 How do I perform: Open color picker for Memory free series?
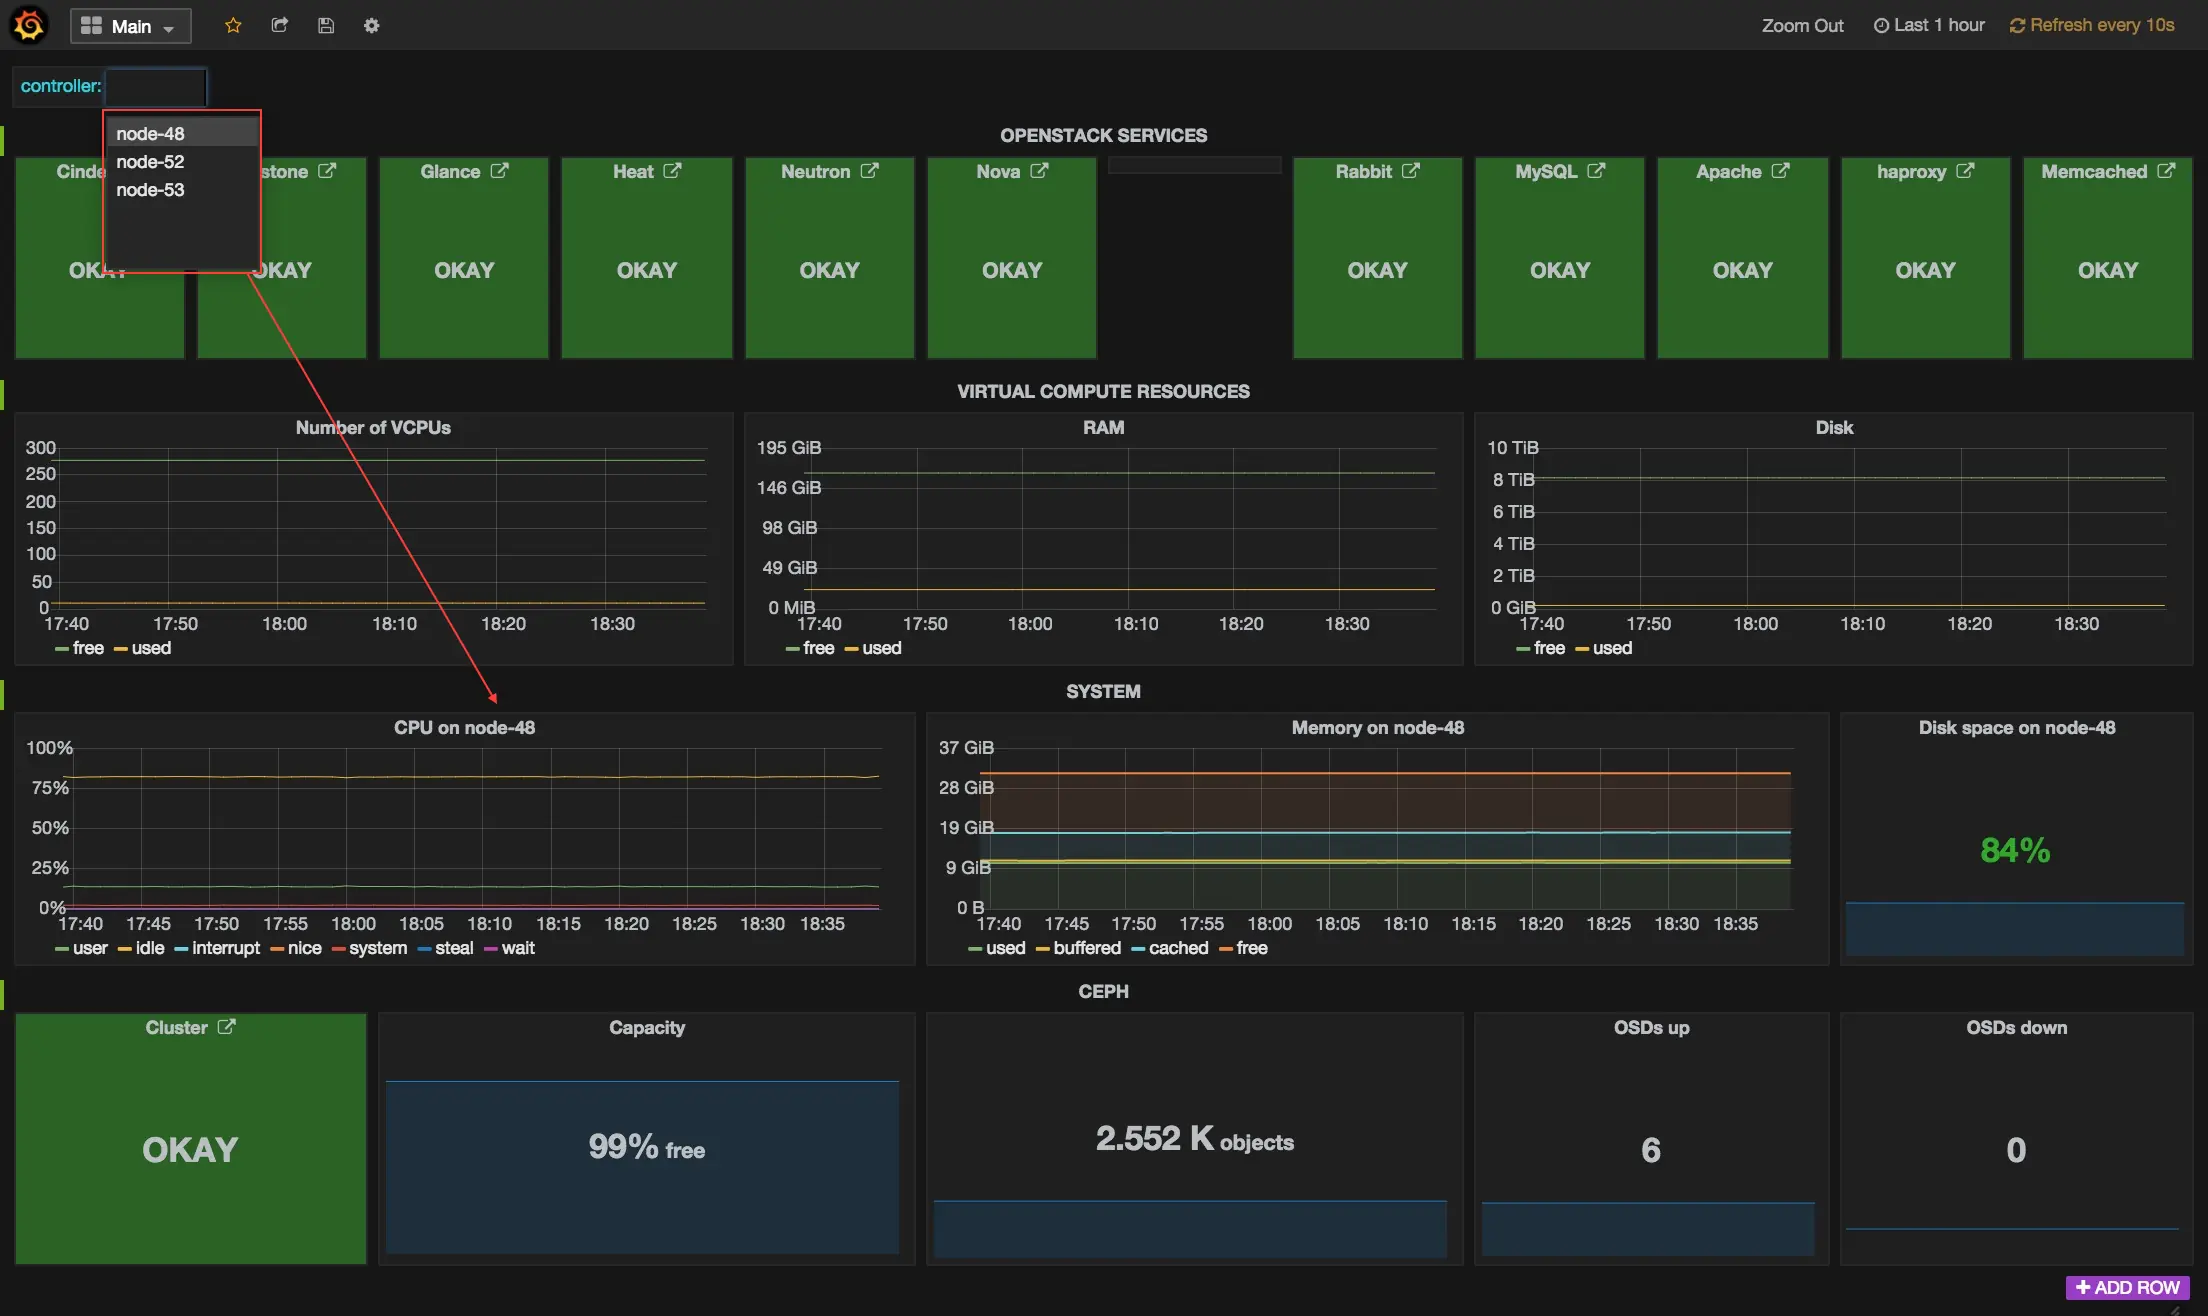click(x=1226, y=949)
